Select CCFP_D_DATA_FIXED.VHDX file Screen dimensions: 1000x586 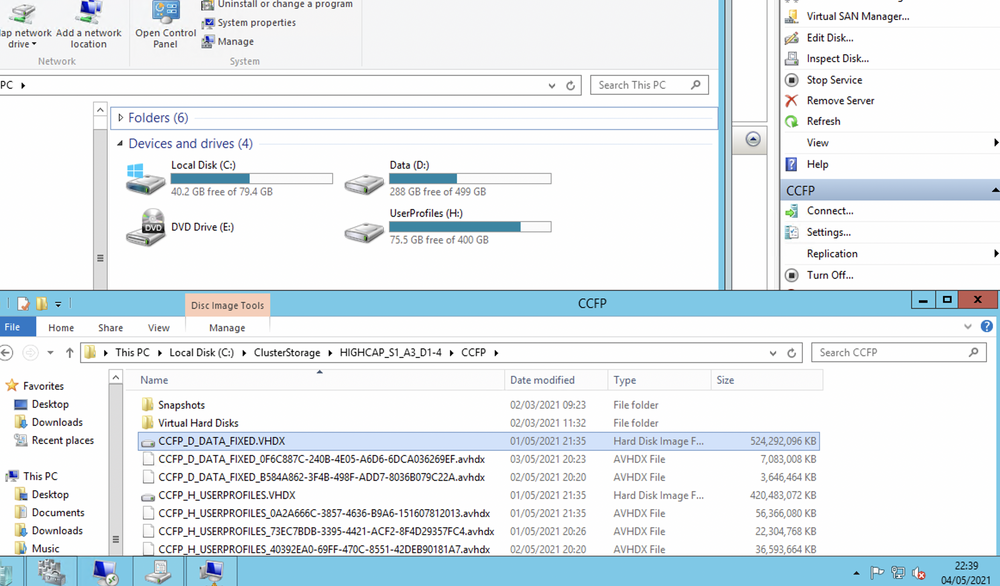478,441
